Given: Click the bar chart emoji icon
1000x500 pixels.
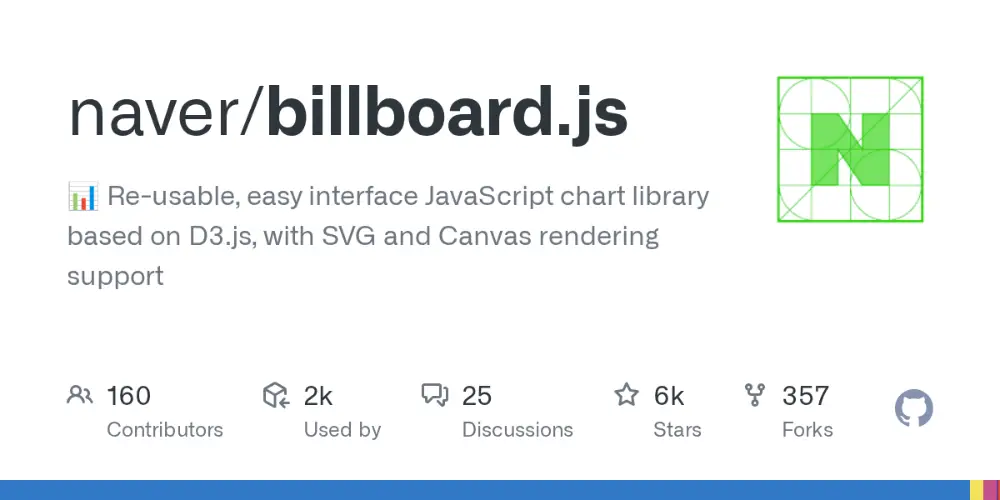Looking at the screenshot, I should (82, 196).
